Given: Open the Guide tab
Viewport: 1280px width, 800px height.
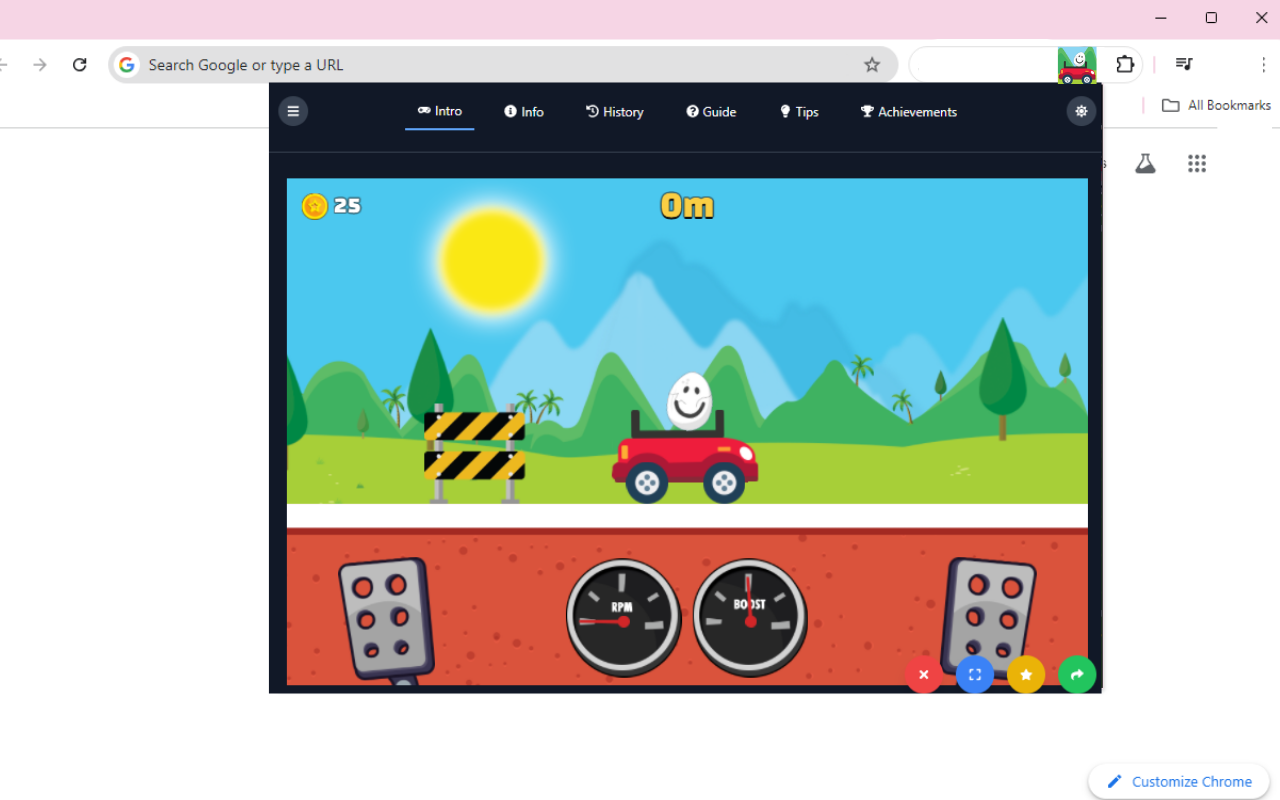Looking at the screenshot, I should pyautogui.click(x=711, y=112).
